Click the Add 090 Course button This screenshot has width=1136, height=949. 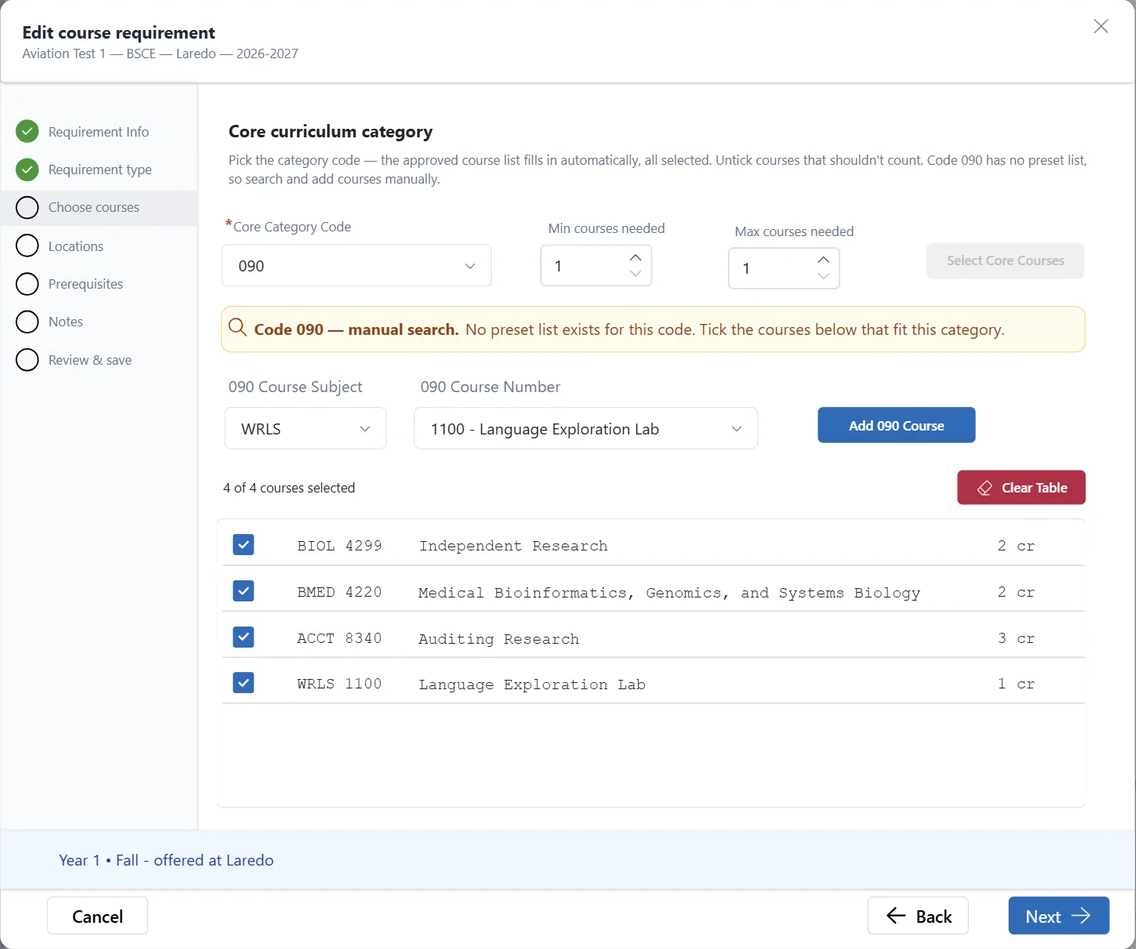pos(896,425)
